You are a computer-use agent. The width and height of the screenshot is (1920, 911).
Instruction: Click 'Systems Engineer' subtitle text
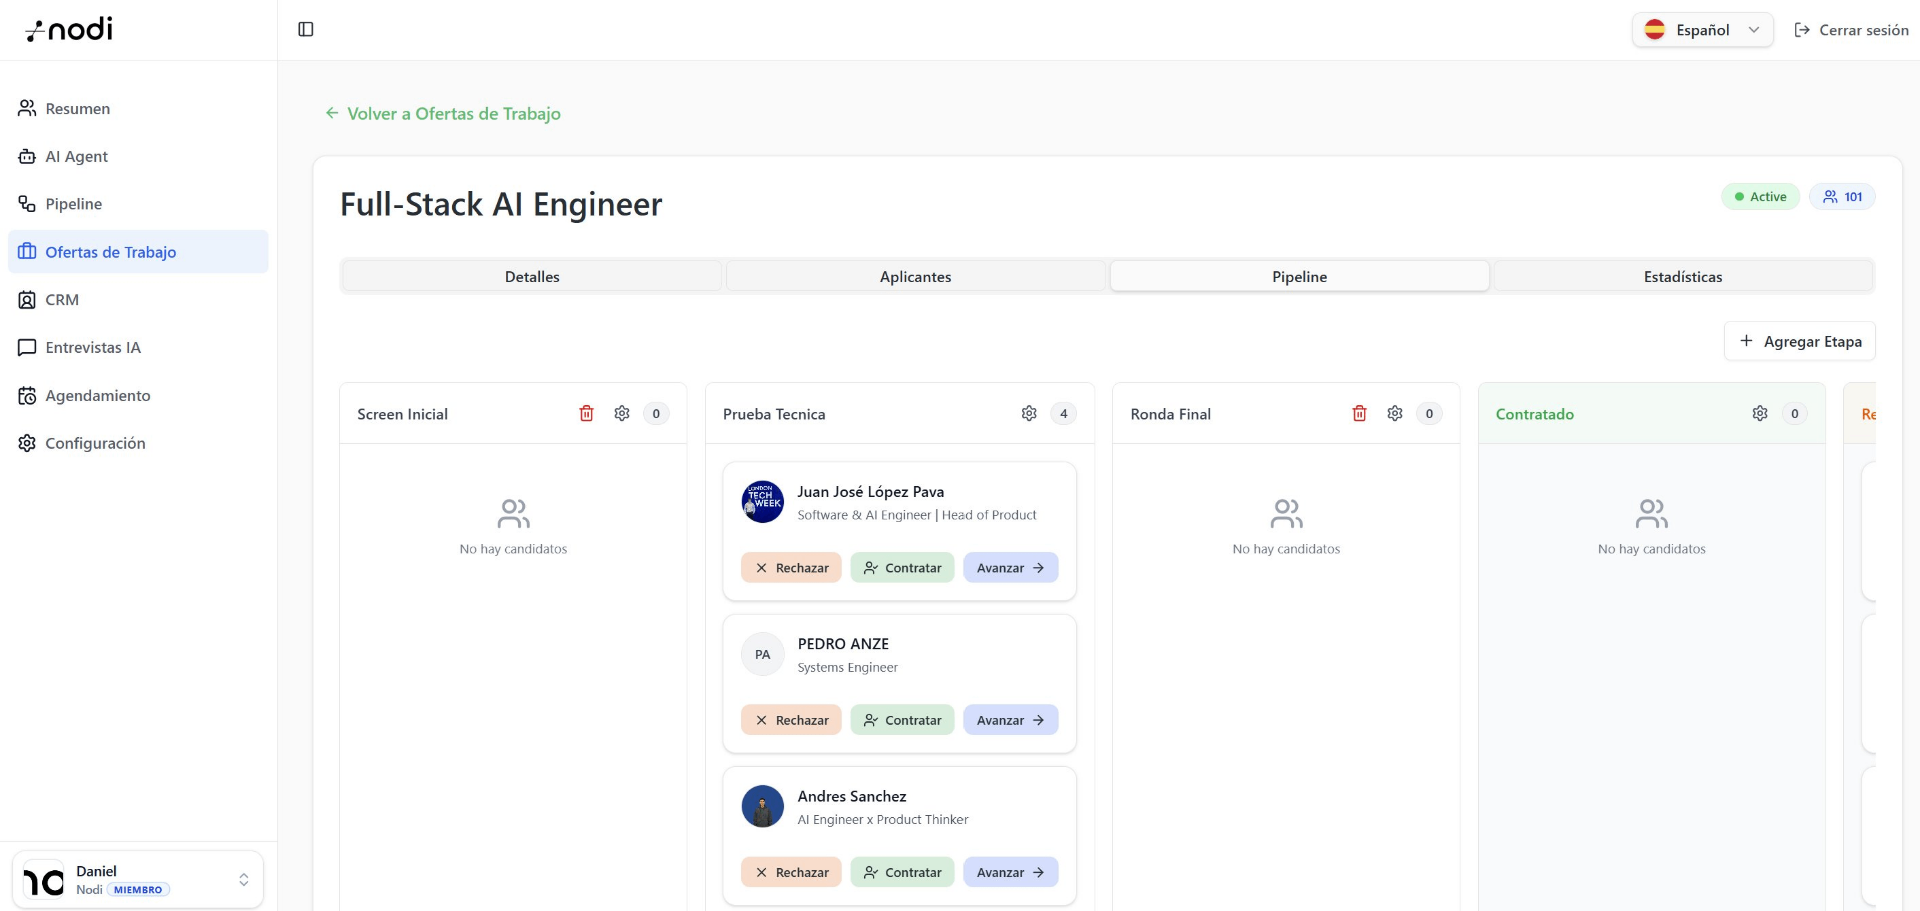pos(847,668)
